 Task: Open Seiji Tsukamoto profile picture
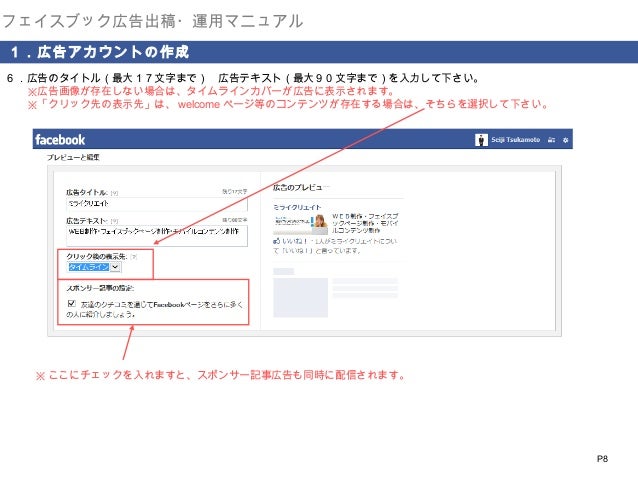[x=481, y=140]
